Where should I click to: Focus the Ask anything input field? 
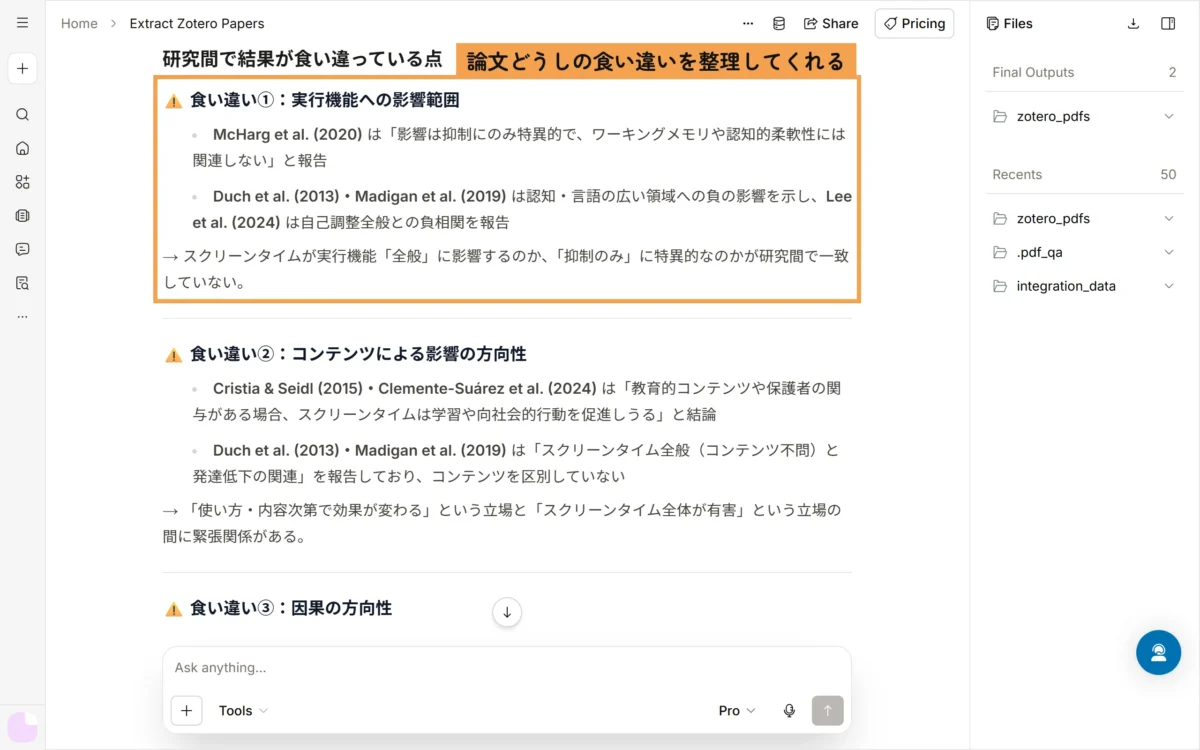pyautogui.click(x=507, y=667)
